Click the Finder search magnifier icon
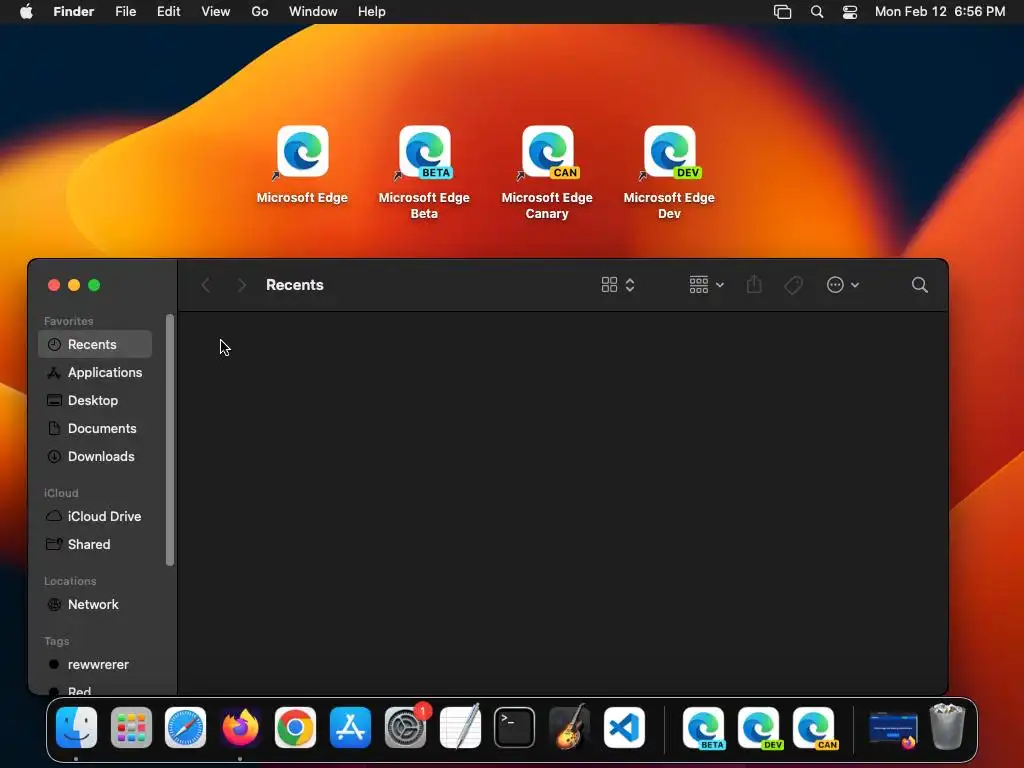The image size is (1024, 768). tap(920, 285)
